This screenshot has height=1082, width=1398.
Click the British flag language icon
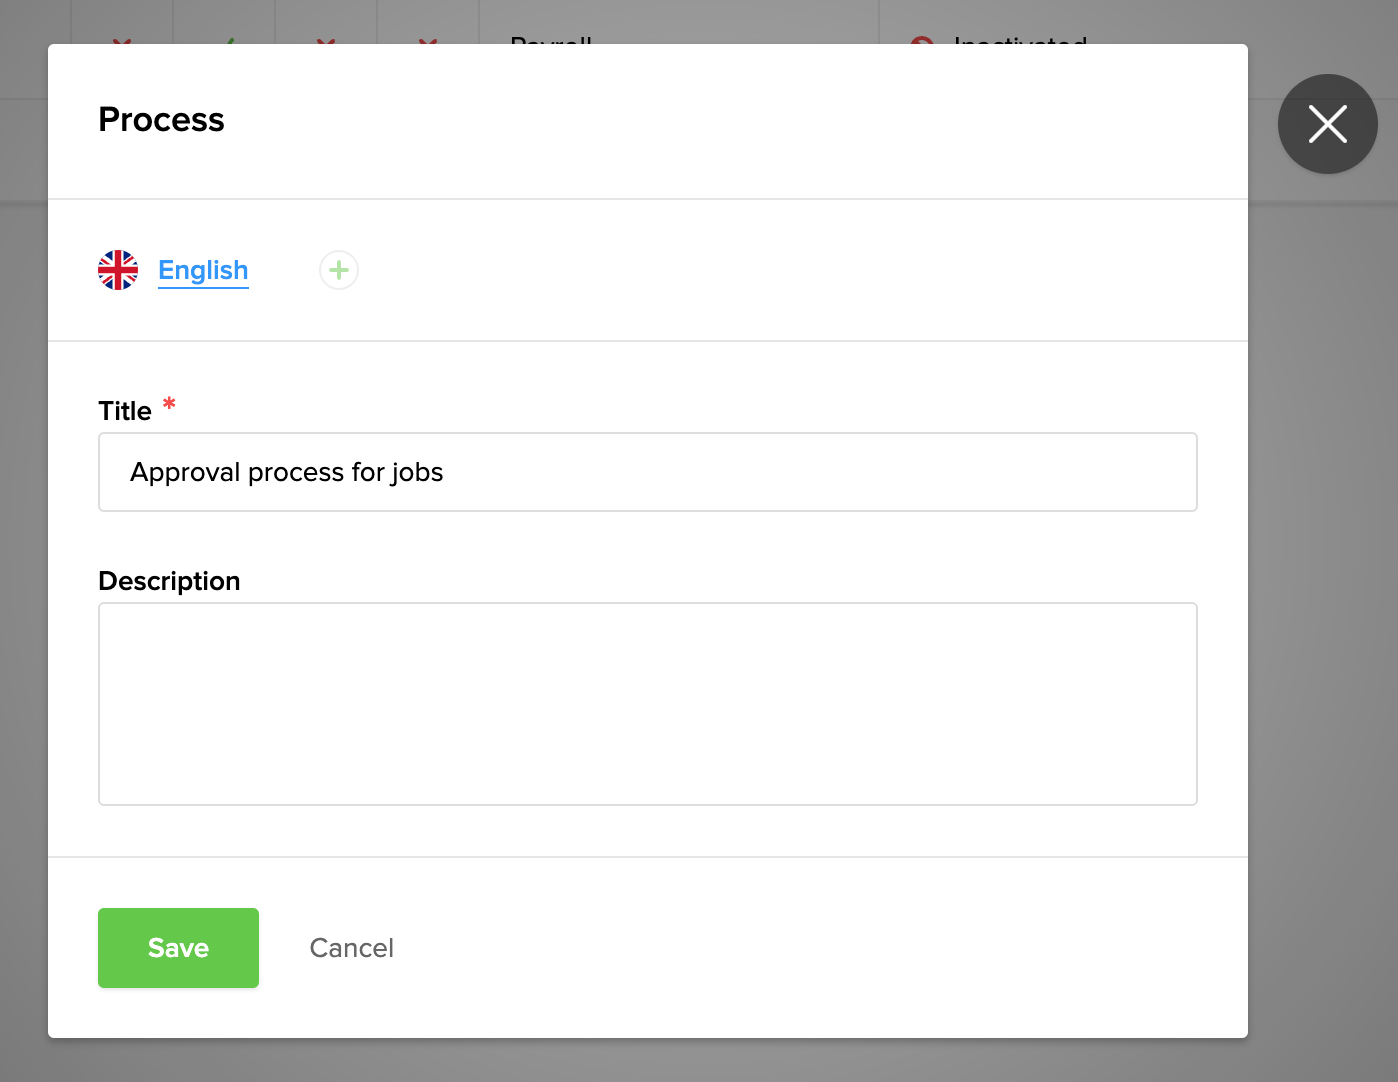point(119,269)
